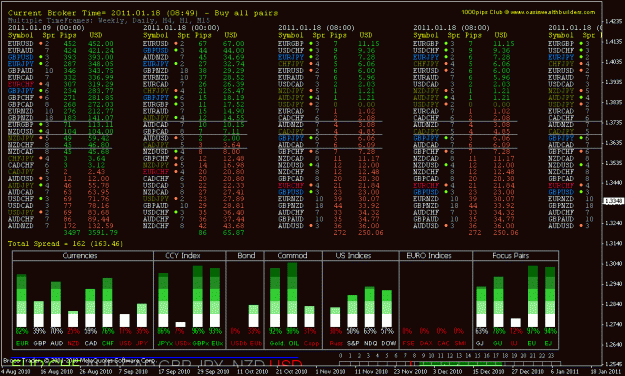625x376 pixels.
Task: Click the AUD strength bar in Currencies
Action: [x=56, y=304]
